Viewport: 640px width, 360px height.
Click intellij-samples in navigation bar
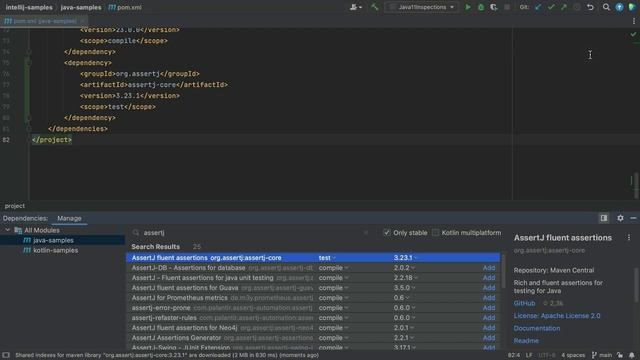tap(29, 7)
